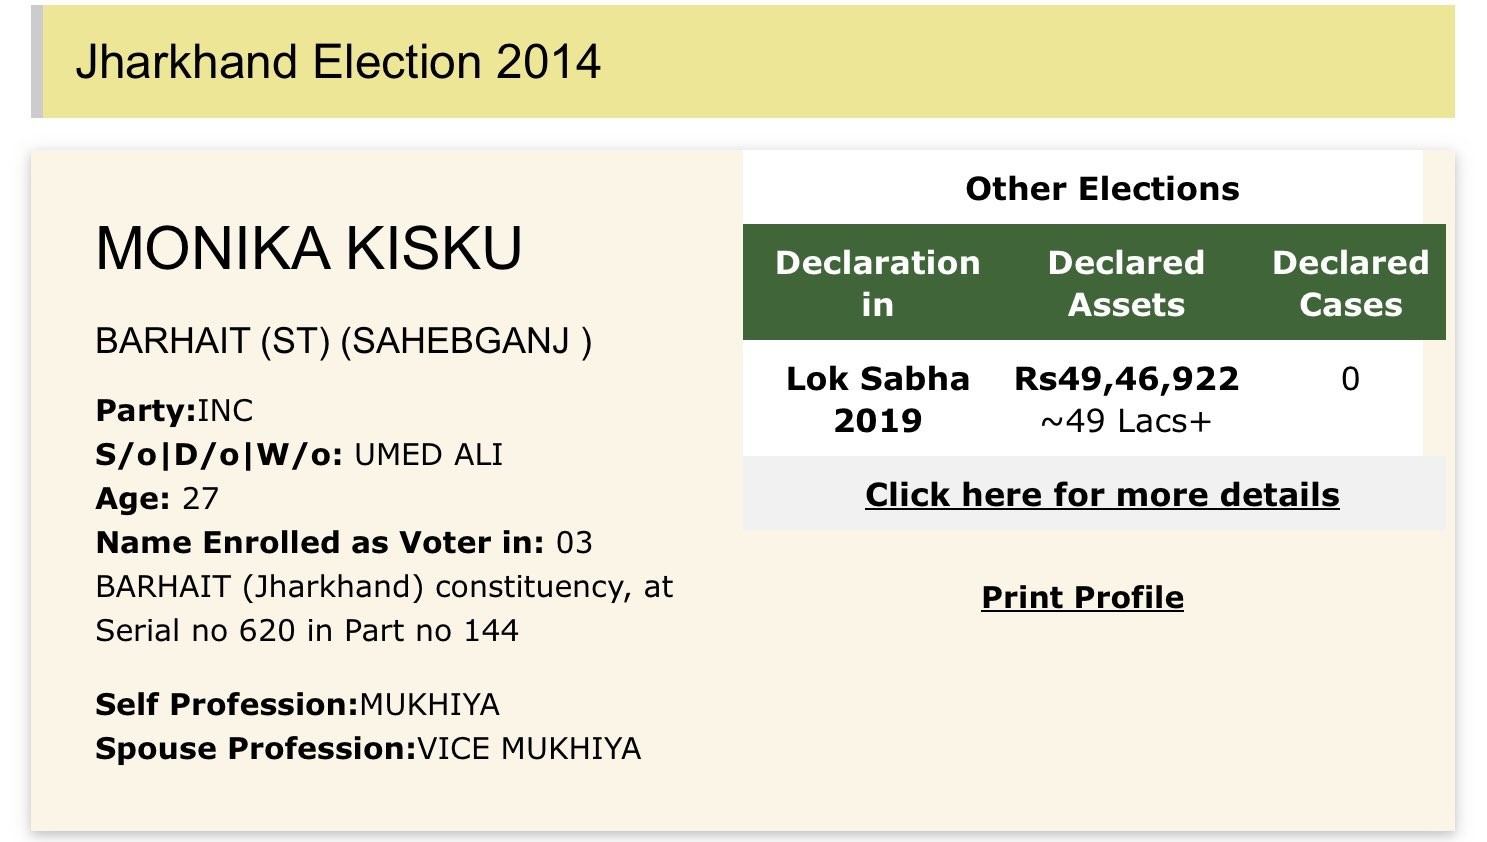
Task: Click the BARHAIT (ST) (SAHEBGANJ) constituency text
Action: point(343,341)
